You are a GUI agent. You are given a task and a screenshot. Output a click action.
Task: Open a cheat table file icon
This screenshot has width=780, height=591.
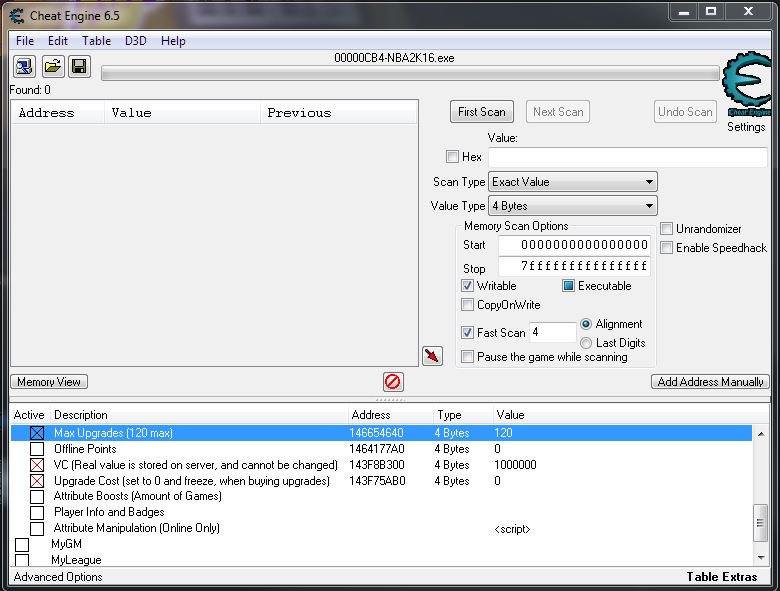tap(52, 66)
